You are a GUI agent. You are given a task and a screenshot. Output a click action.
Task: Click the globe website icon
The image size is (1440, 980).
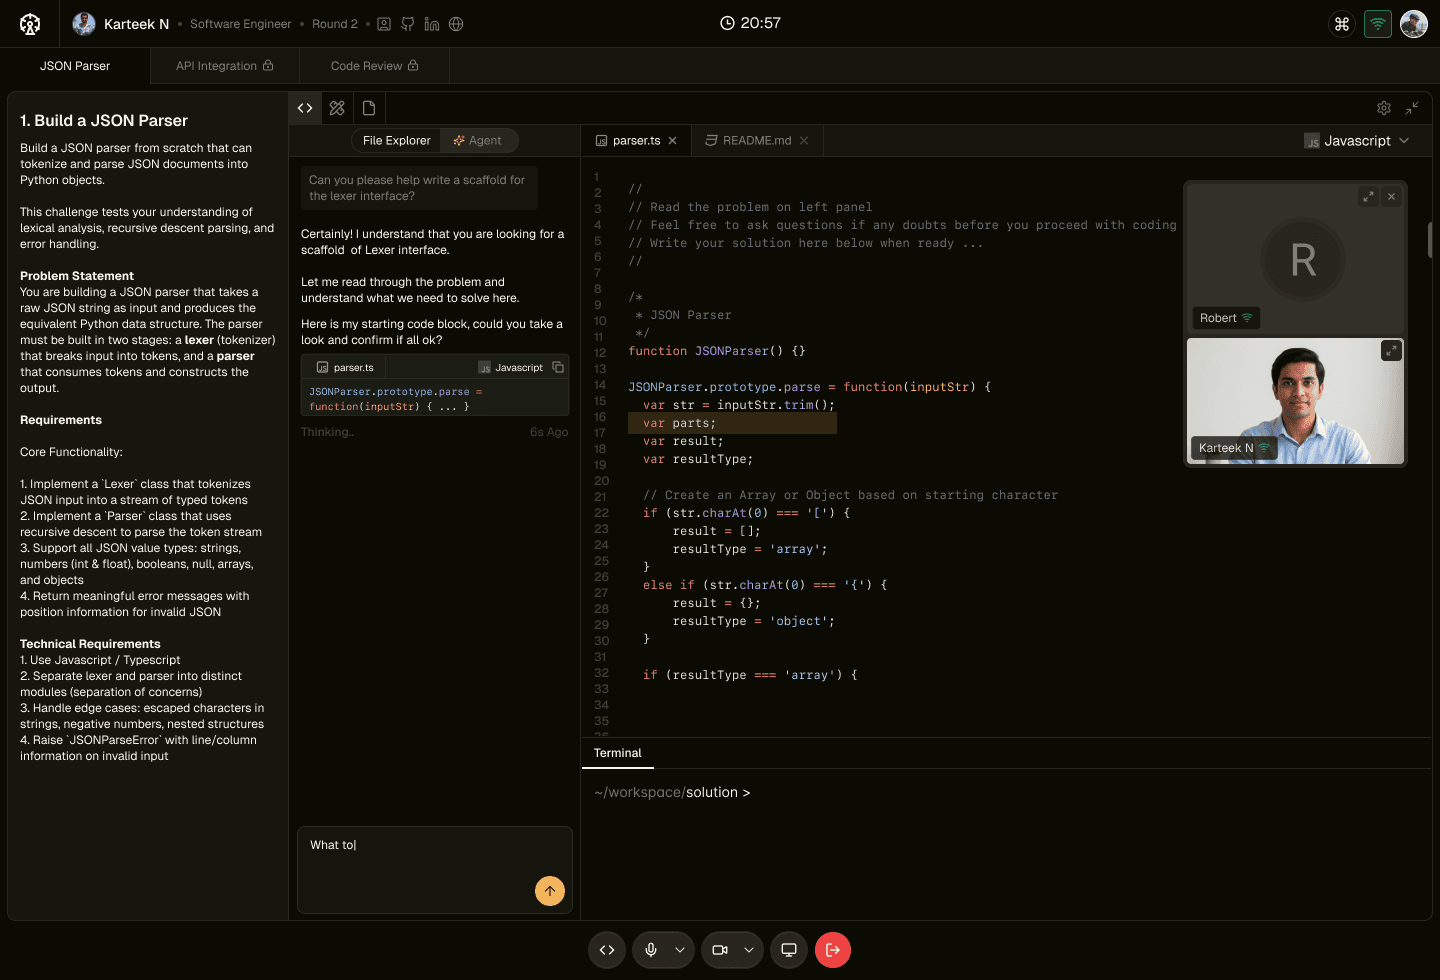pos(456,24)
